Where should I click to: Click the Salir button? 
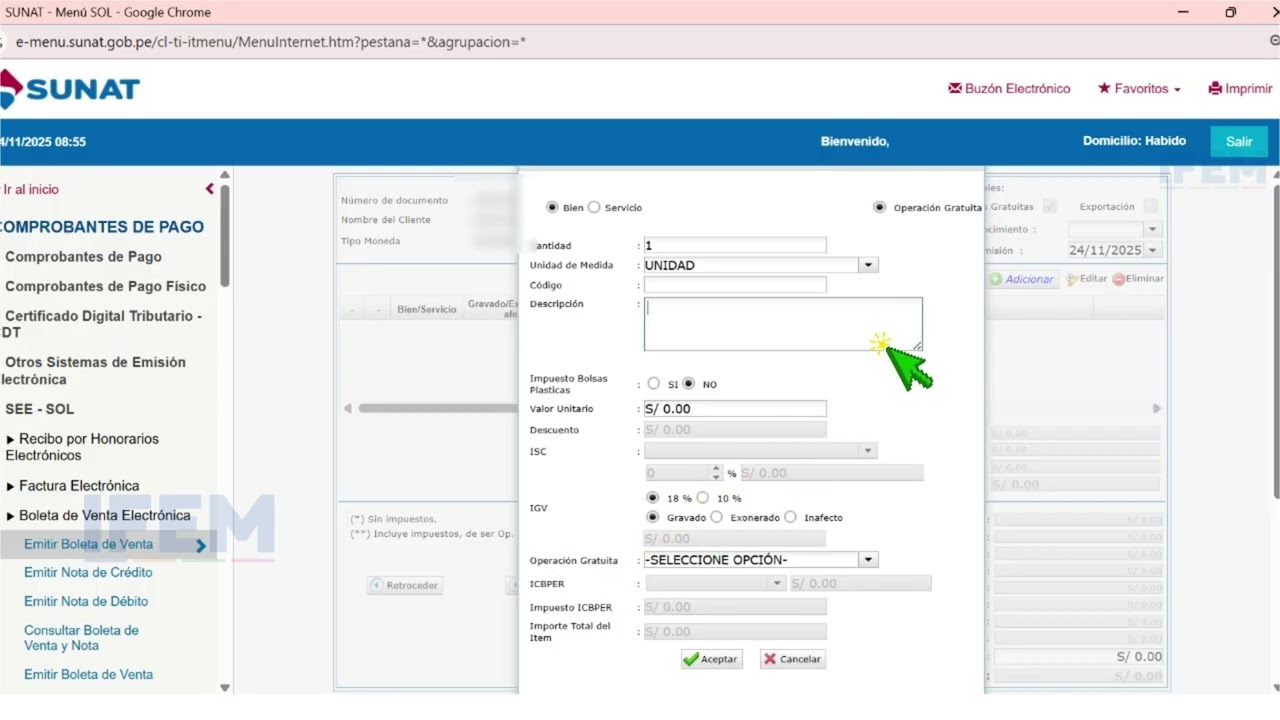click(1239, 141)
